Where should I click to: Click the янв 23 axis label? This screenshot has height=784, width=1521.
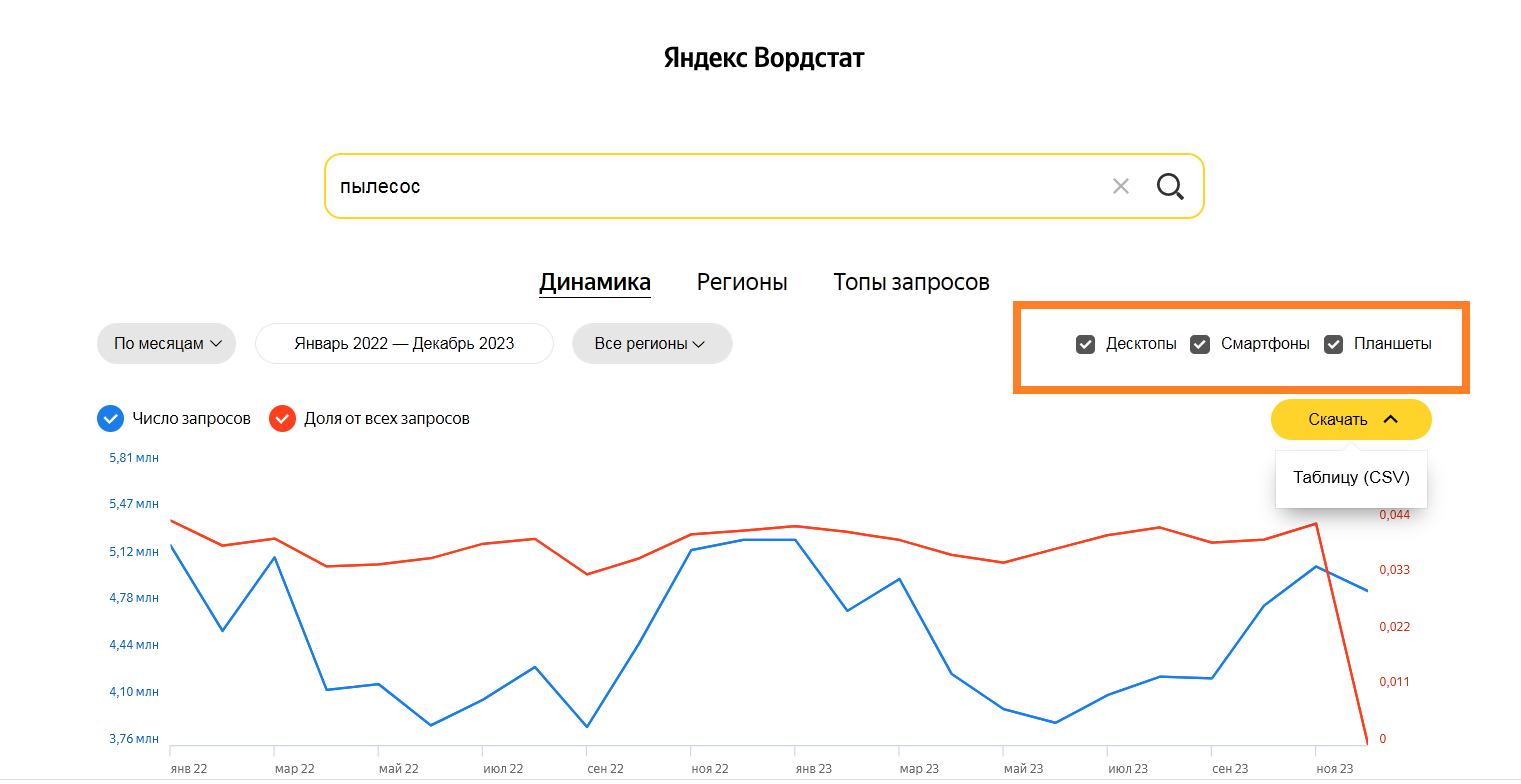(812, 769)
